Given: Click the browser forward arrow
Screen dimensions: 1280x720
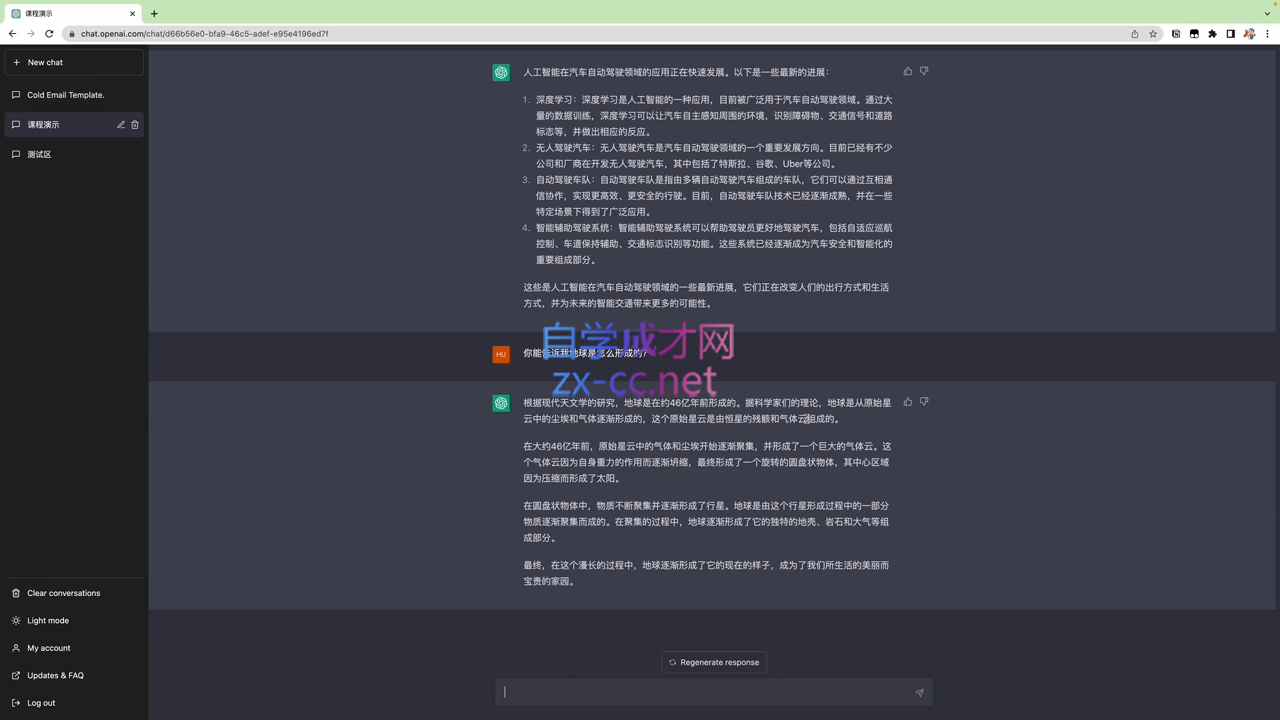Looking at the screenshot, I should tap(30, 33).
